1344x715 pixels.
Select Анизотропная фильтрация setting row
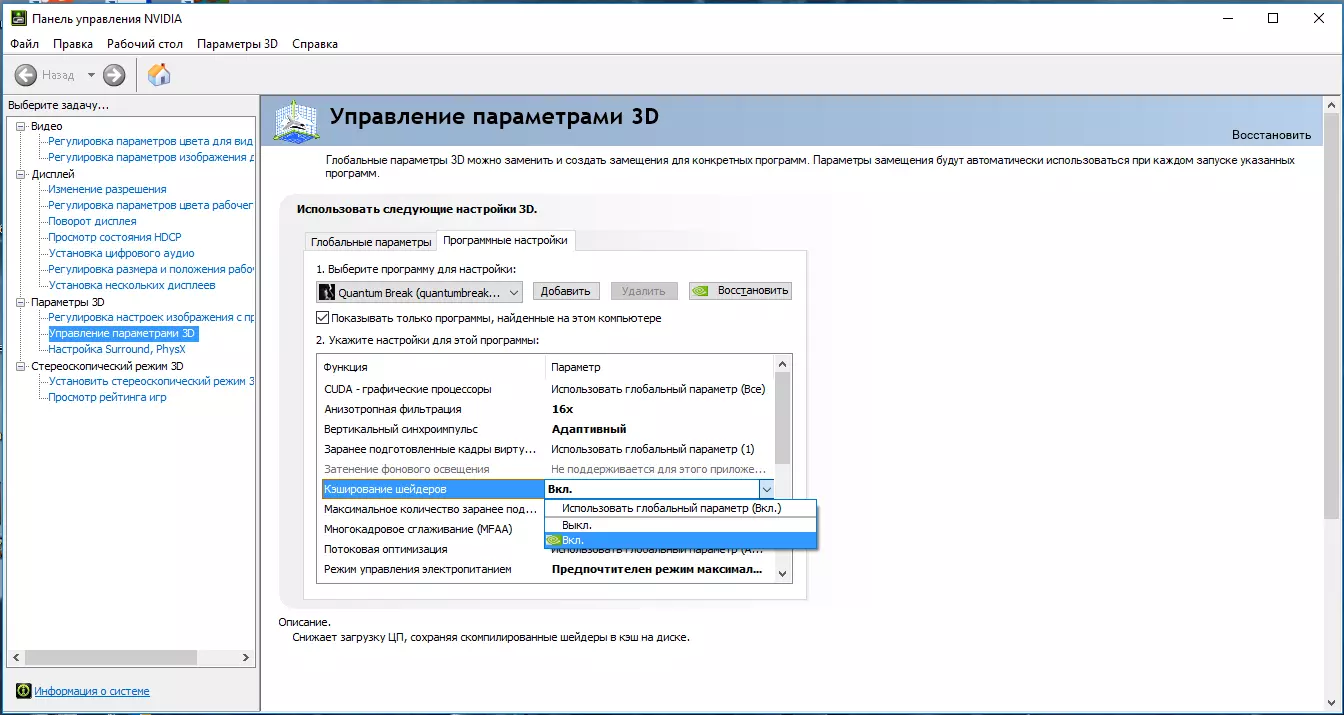546,409
